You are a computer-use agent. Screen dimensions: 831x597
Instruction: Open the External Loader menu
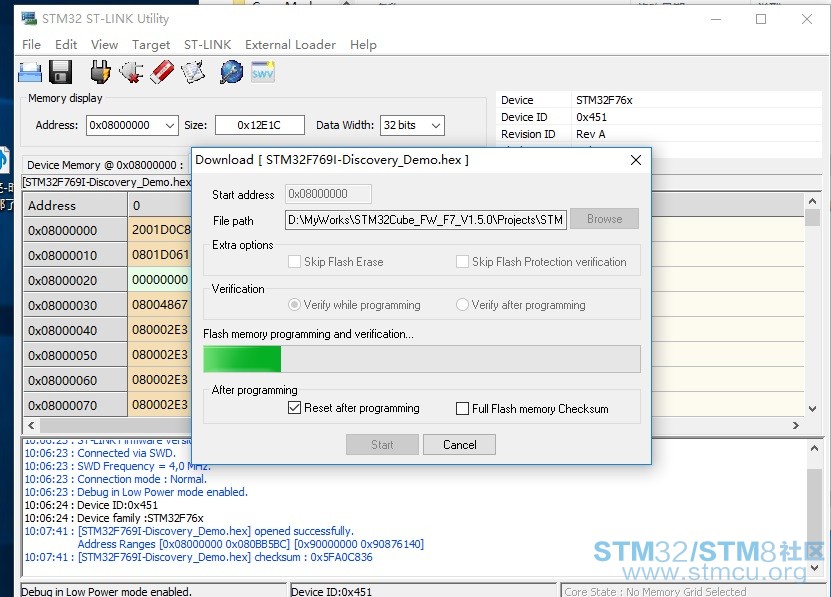[x=290, y=45]
